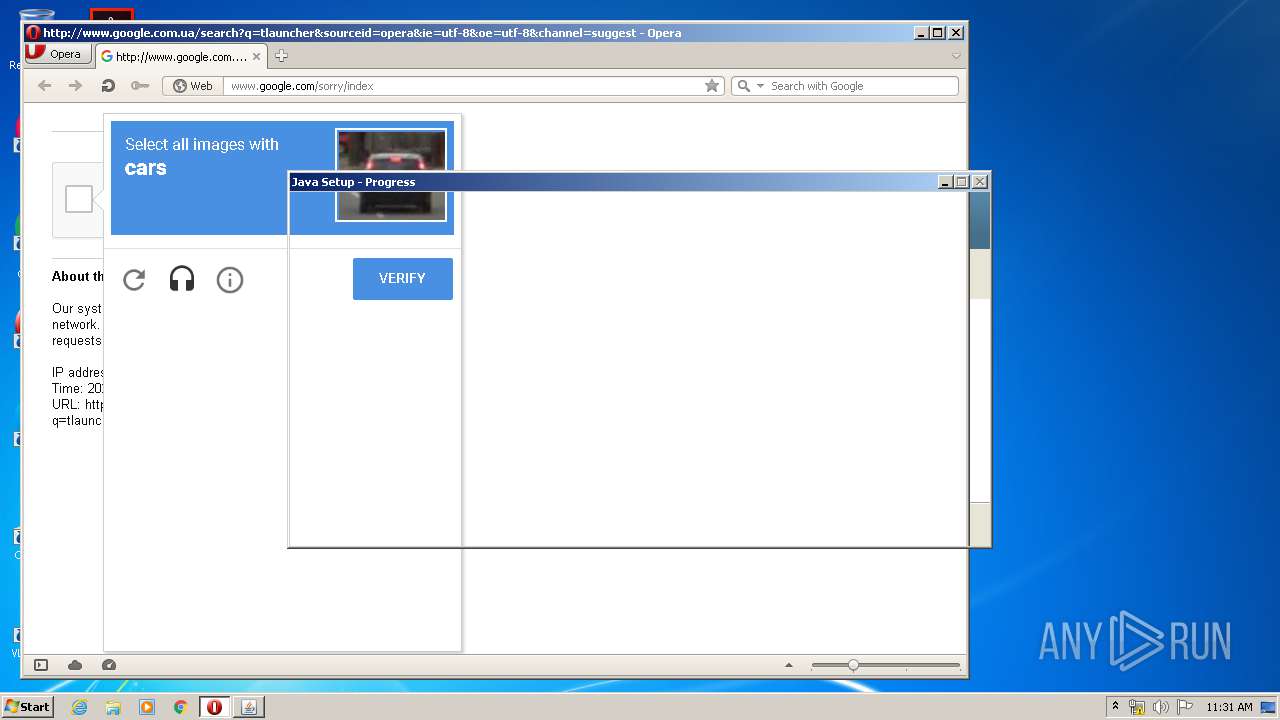The height and width of the screenshot is (720, 1280).
Task: Reload the captcha challenge
Action: coord(134,280)
